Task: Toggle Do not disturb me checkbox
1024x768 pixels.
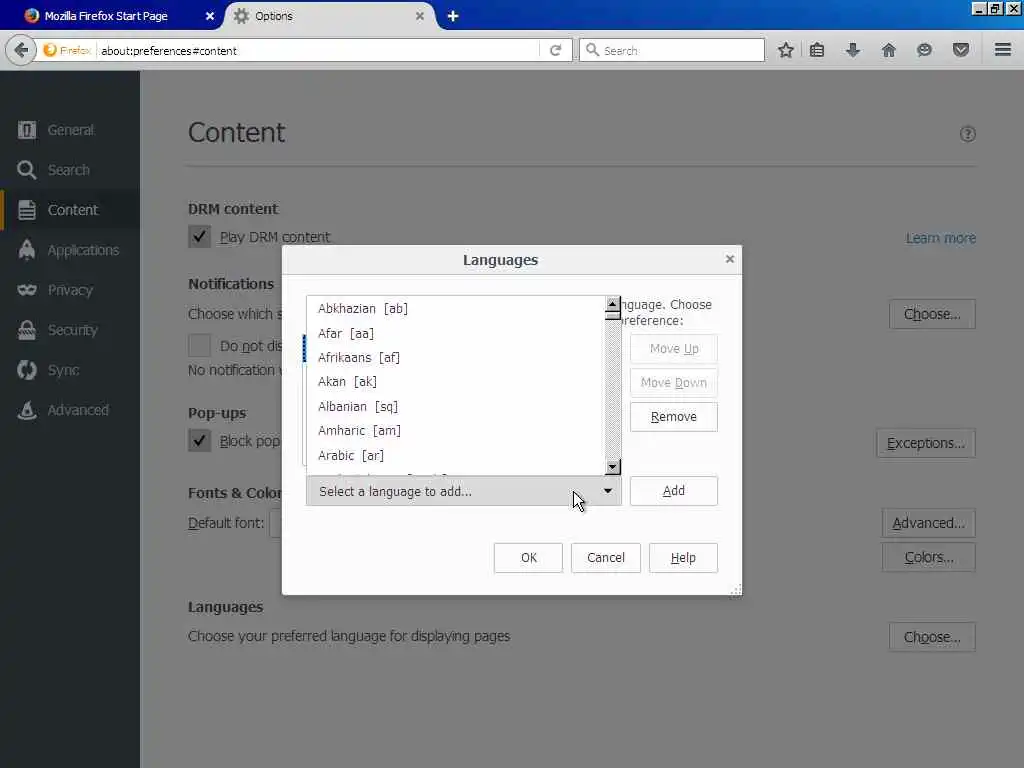Action: coord(199,345)
